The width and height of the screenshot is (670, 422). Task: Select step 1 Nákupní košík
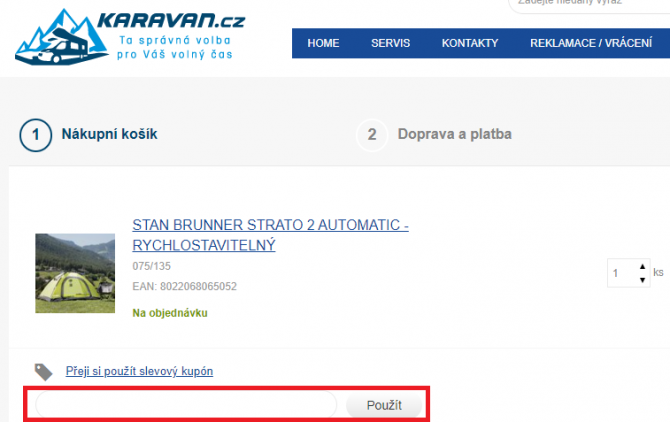[88, 135]
